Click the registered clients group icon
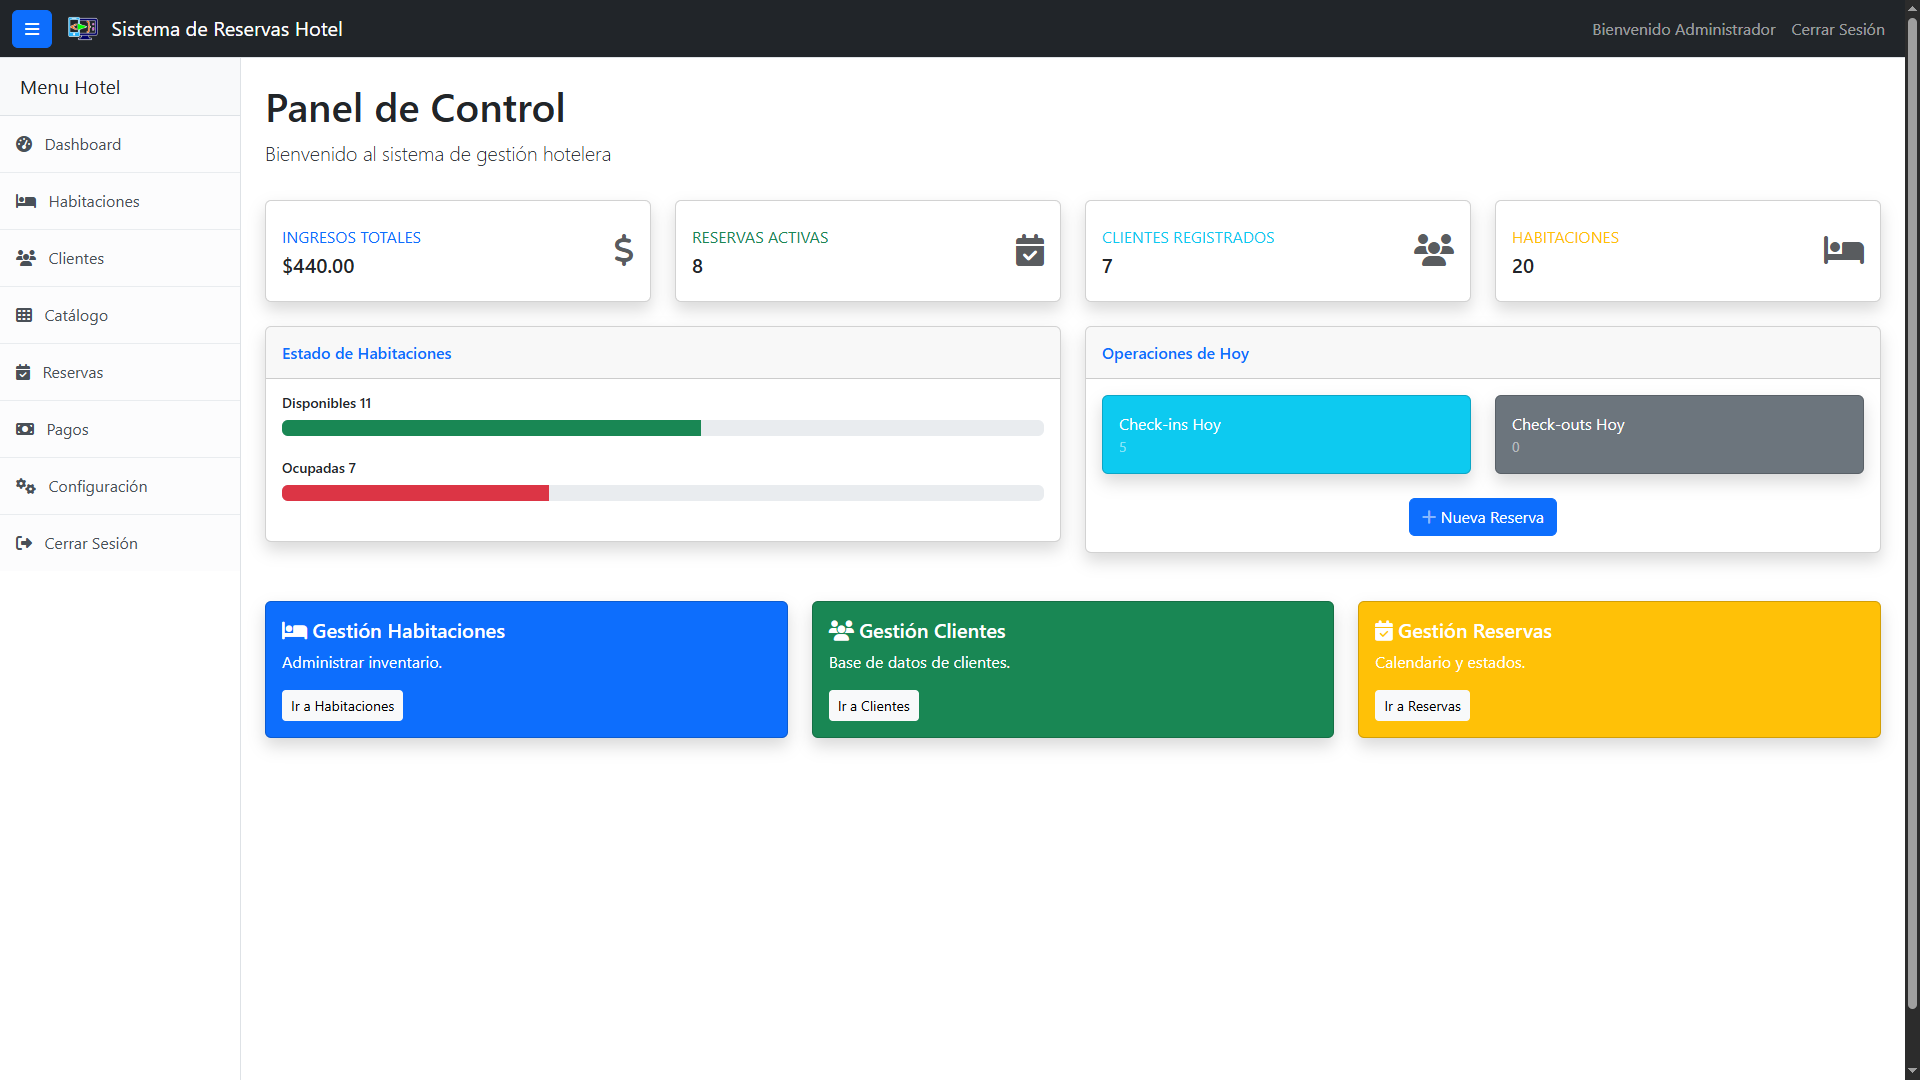Viewport: 1920px width, 1080px height. tap(1433, 250)
